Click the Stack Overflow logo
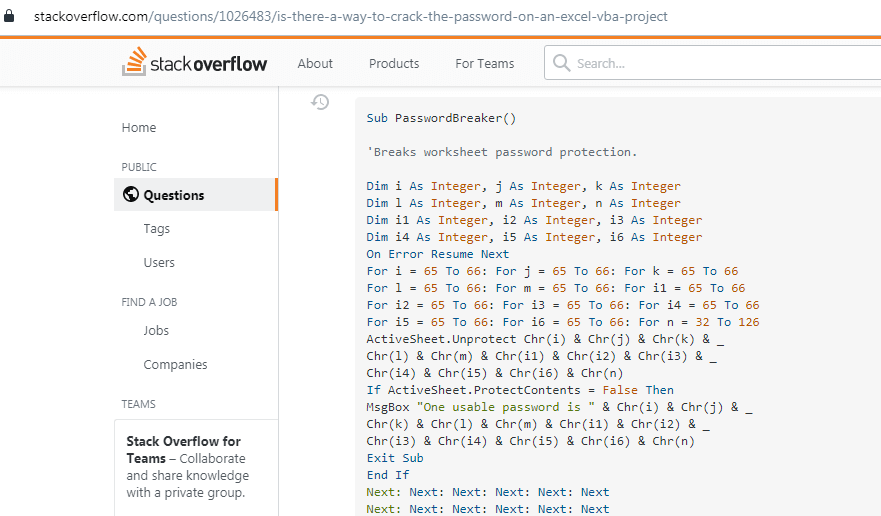 tap(194, 62)
